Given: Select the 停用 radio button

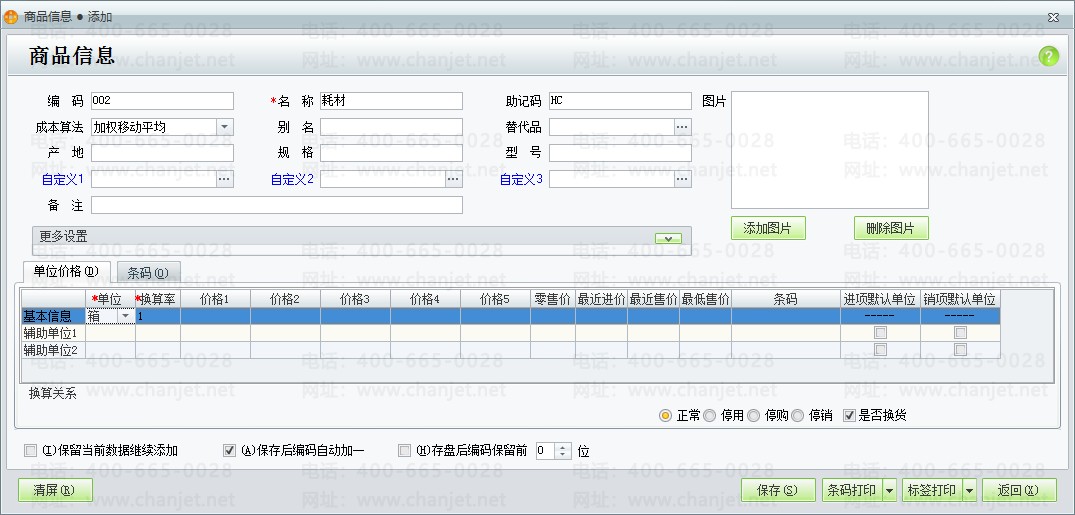Looking at the screenshot, I should pos(710,416).
